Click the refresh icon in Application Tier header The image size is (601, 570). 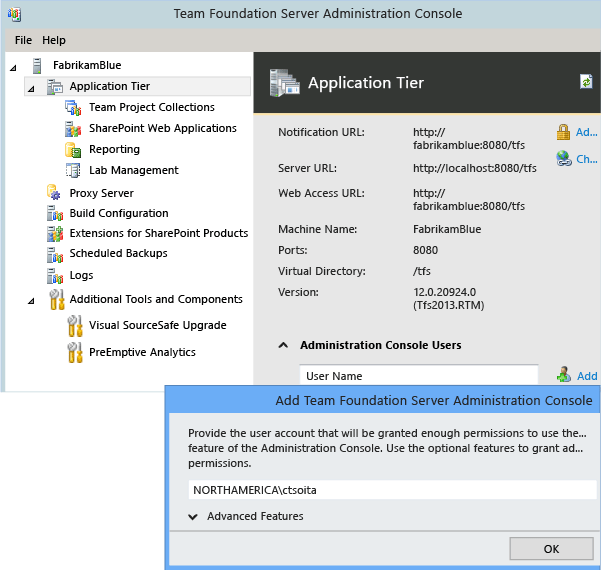(x=586, y=81)
